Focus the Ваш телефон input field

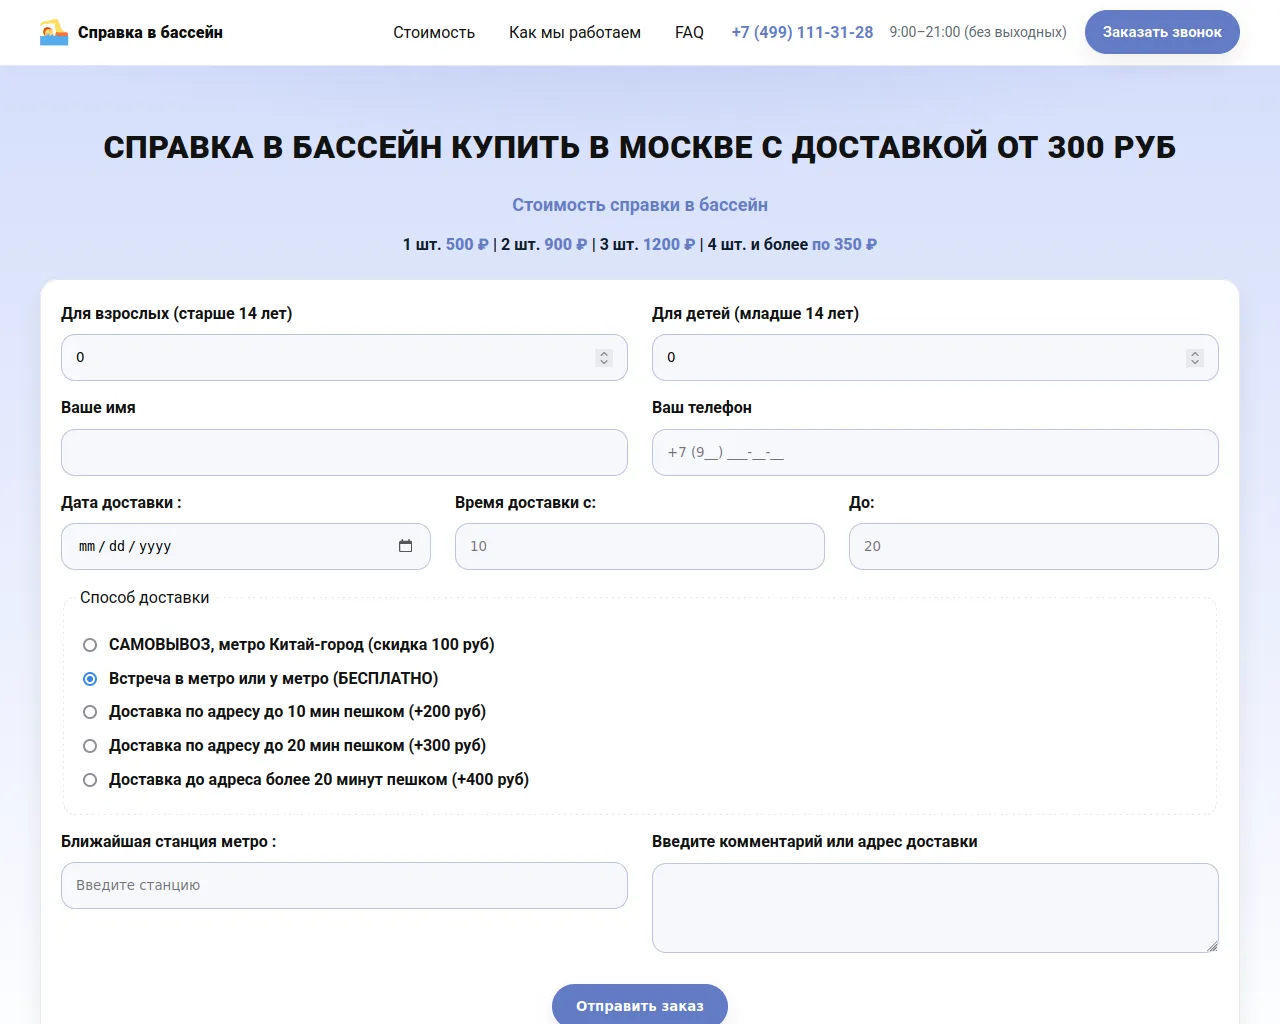coord(934,453)
